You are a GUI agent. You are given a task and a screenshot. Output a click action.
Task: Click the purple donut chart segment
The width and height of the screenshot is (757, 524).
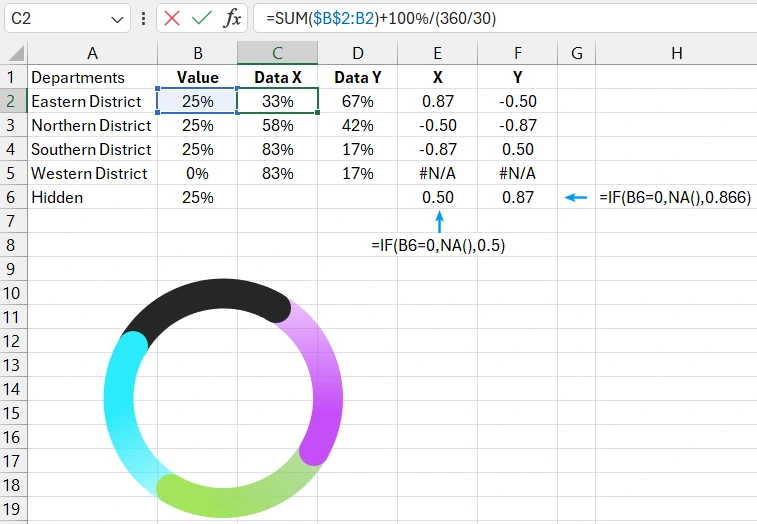324,380
